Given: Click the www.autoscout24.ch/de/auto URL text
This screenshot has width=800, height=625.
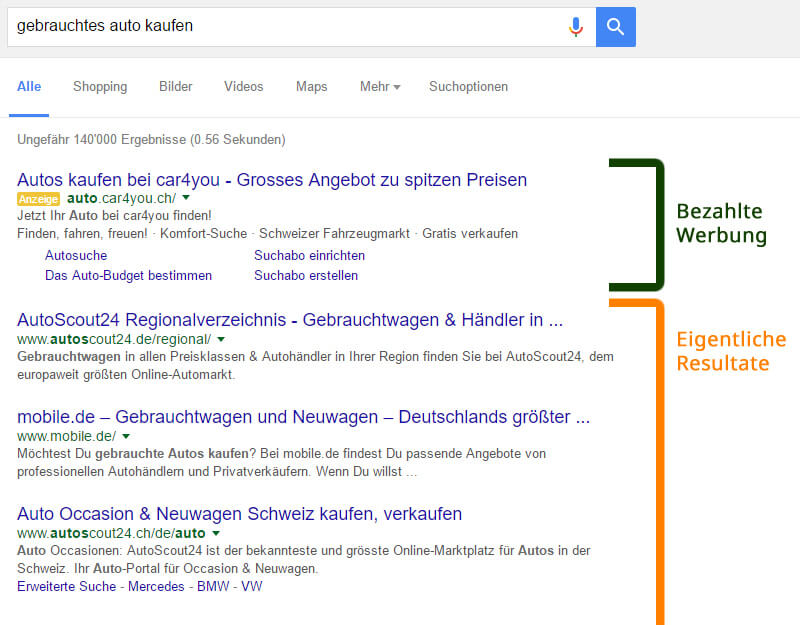Looking at the screenshot, I should pyautogui.click(x=111, y=533).
